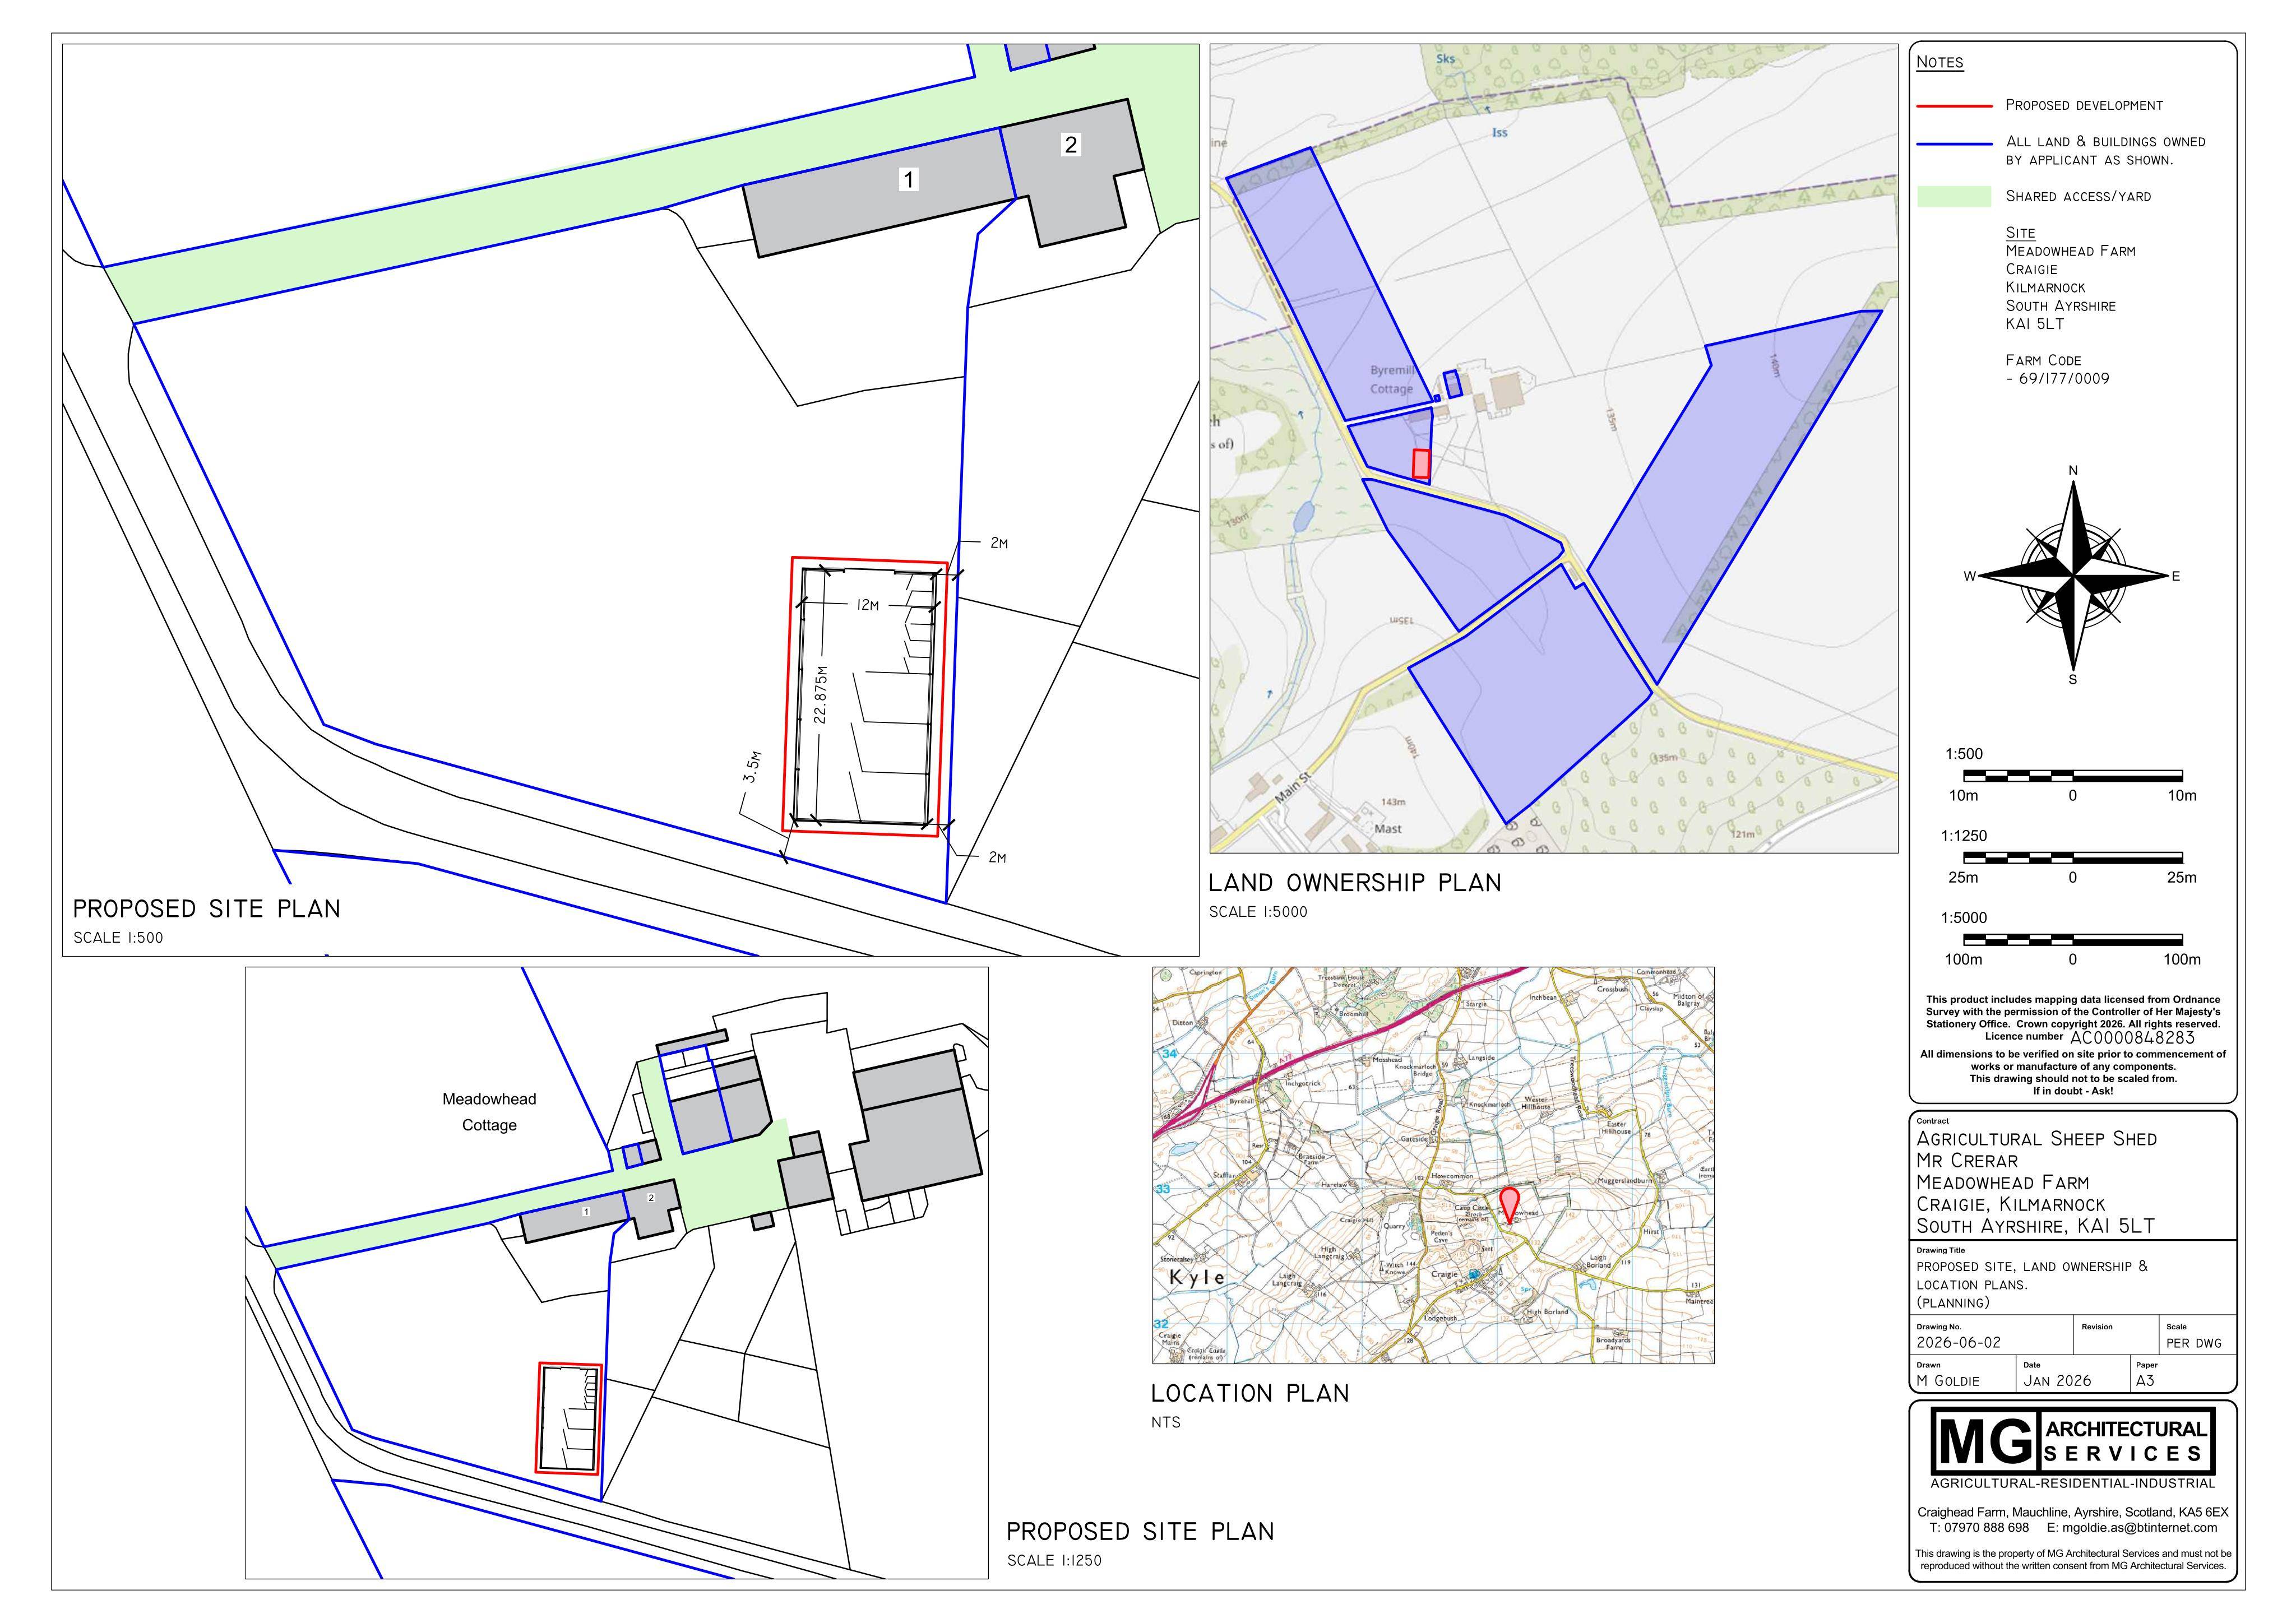
Task: Click the red location pin marker
Action: [x=1510, y=1205]
